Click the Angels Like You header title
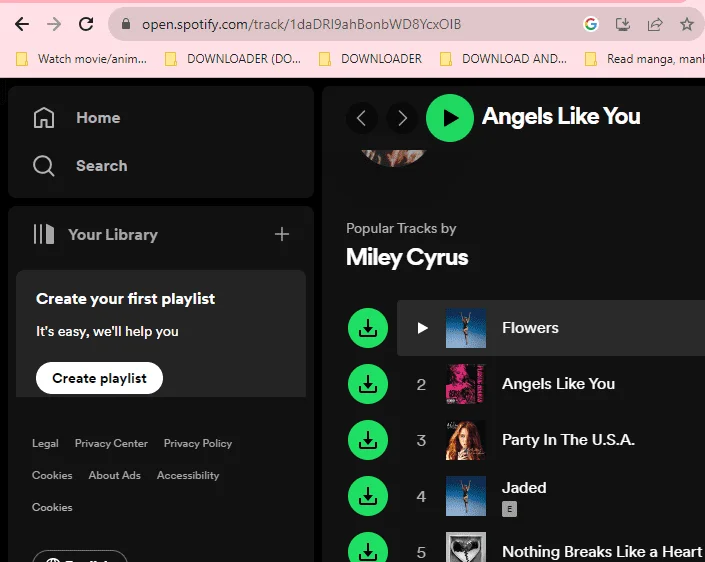 tap(561, 116)
